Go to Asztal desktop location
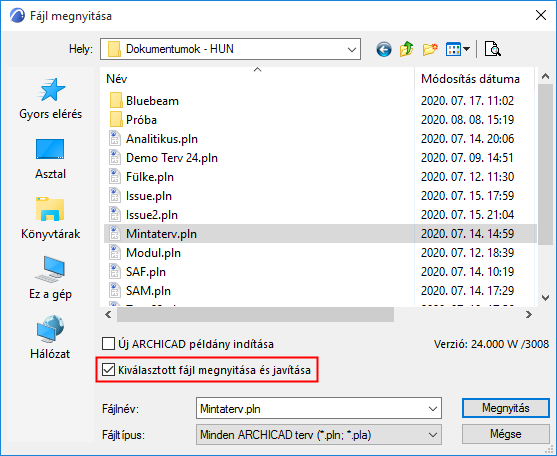The width and height of the screenshot is (557, 456). click(50, 159)
